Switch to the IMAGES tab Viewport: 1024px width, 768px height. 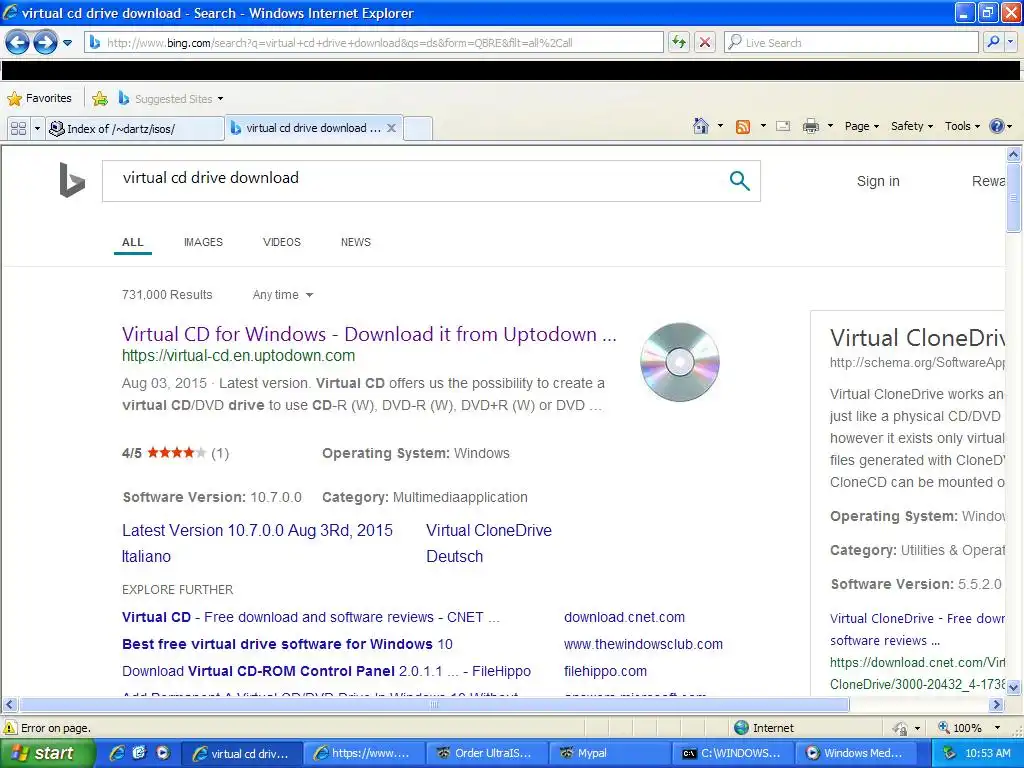(x=203, y=242)
